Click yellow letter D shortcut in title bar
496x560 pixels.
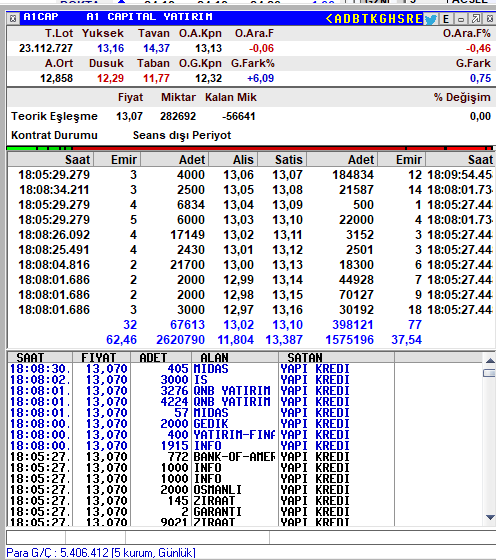(347, 19)
